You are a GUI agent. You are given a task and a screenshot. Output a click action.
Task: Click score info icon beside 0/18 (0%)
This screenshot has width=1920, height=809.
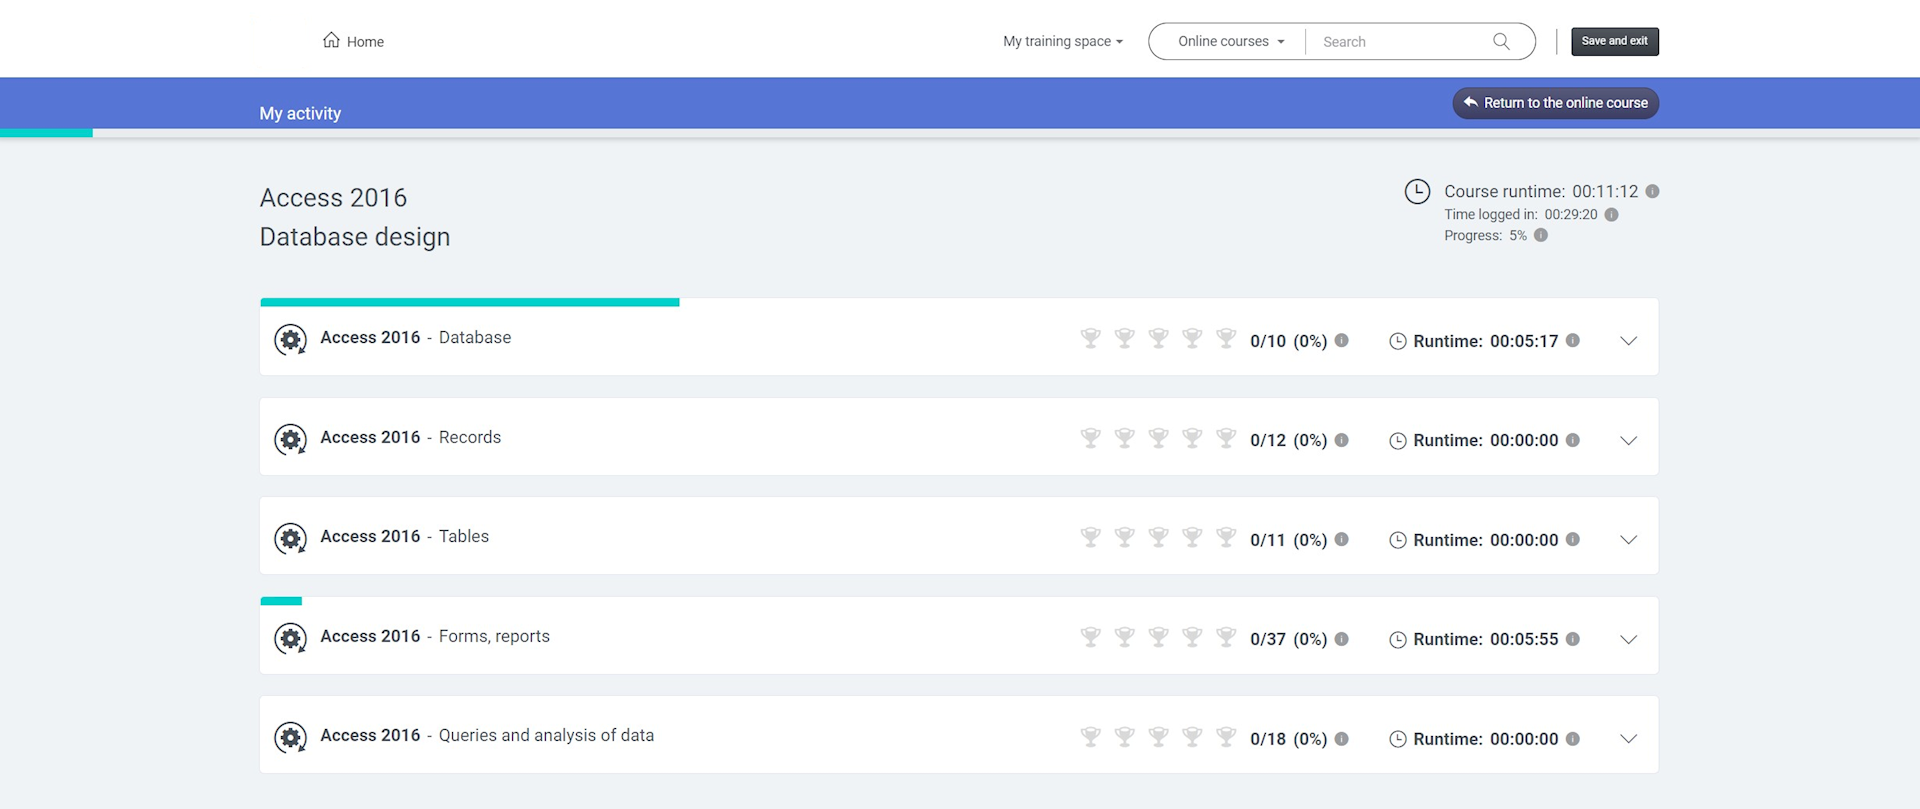(x=1342, y=738)
